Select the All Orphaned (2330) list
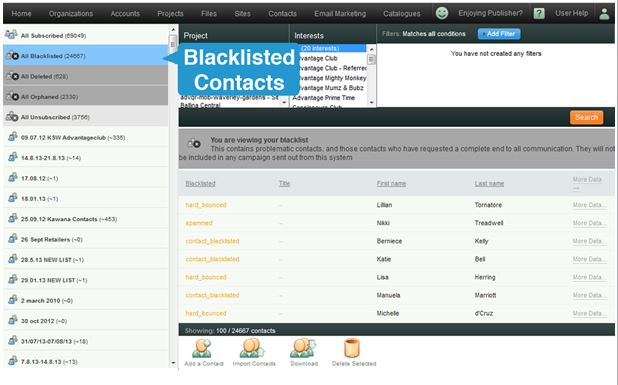 pyautogui.click(x=86, y=97)
